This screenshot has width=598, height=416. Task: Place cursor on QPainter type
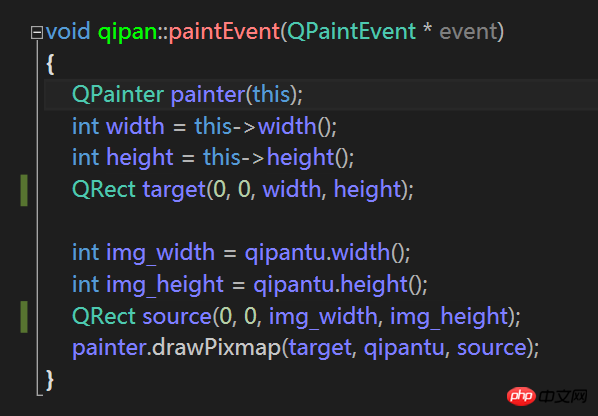click(118, 94)
